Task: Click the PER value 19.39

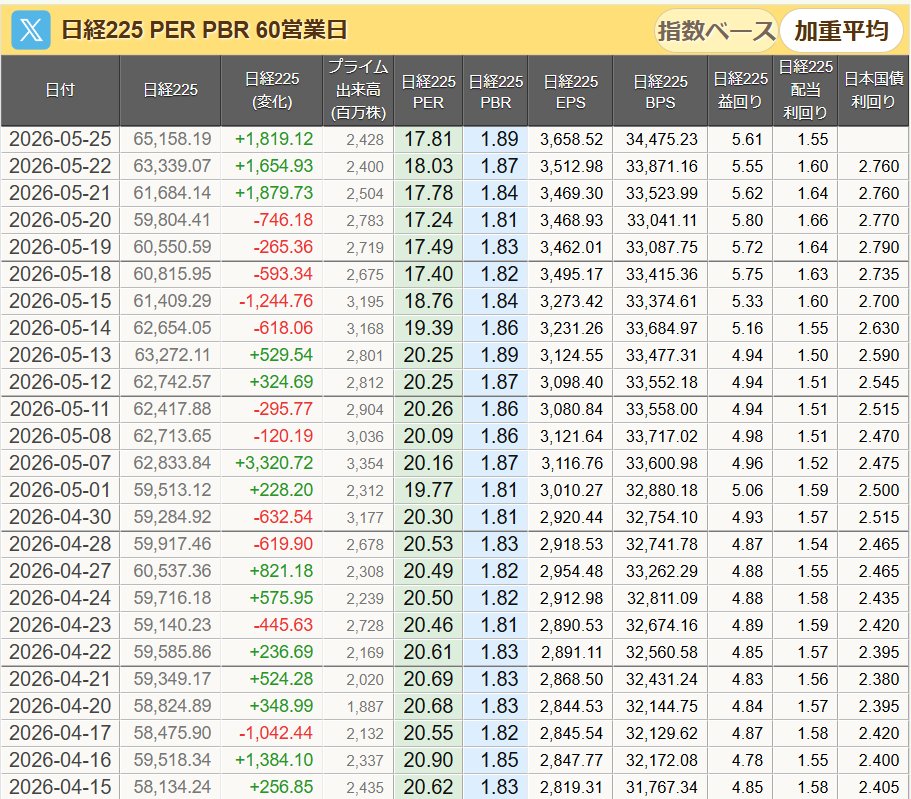Action: 428,328
